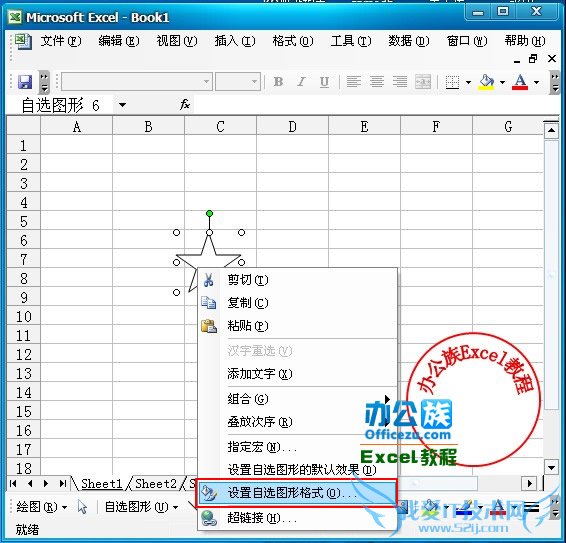Screen dimensions: 566x543
Task: Open the font size combo box
Action: pos(238,82)
